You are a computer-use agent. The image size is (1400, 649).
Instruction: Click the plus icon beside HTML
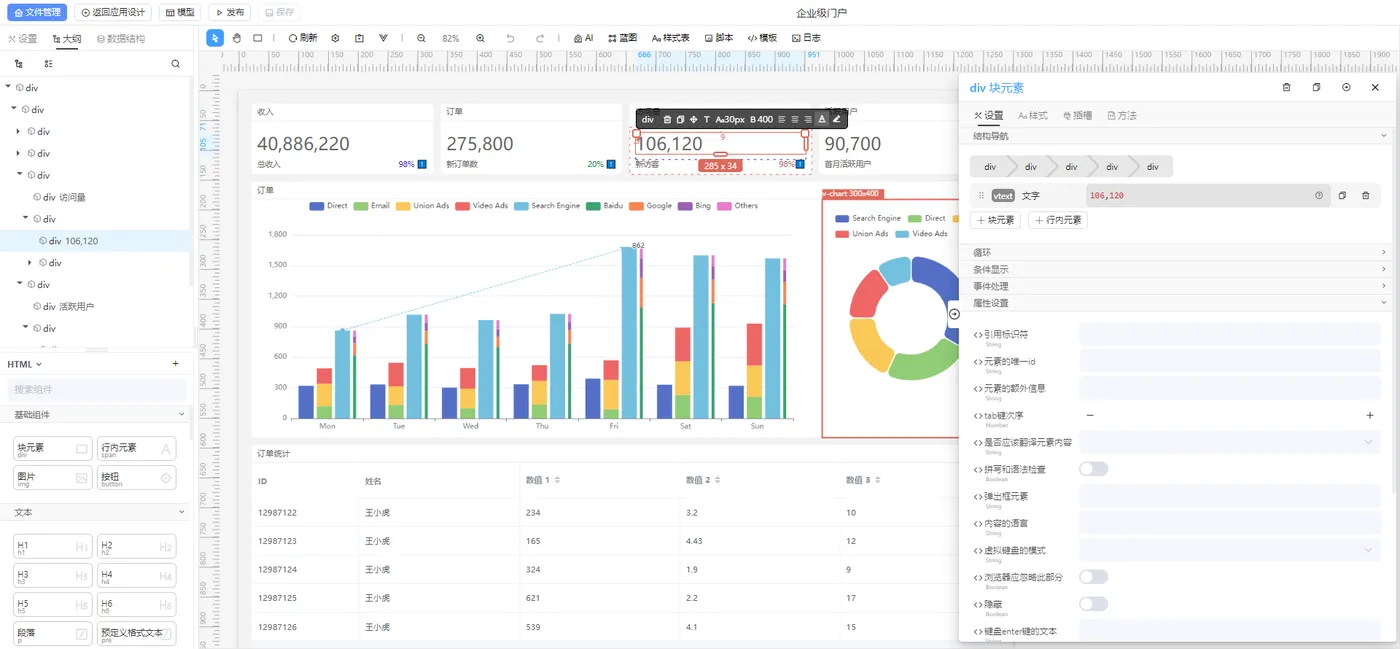(176, 364)
